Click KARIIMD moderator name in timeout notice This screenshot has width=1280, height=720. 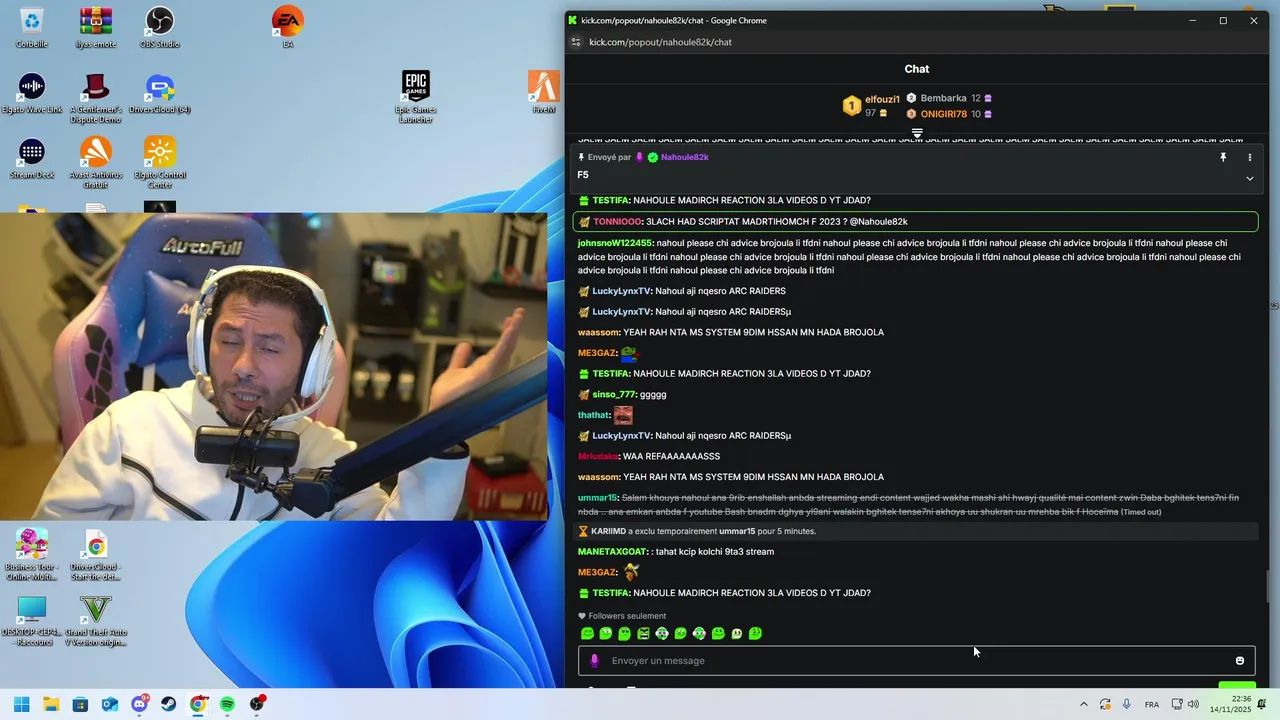coord(608,531)
